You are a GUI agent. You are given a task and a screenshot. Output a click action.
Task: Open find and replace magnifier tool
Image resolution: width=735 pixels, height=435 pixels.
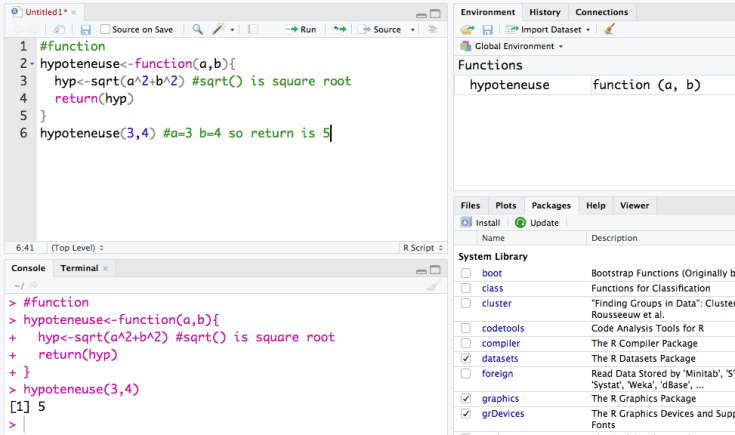(198, 30)
